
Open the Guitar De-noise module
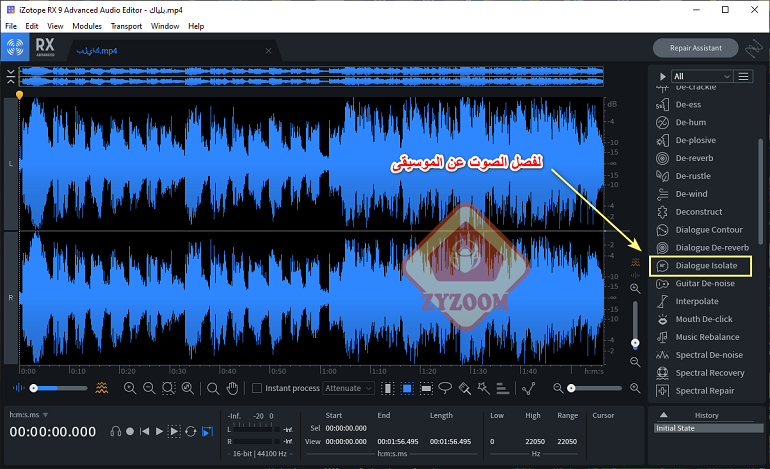coord(703,283)
